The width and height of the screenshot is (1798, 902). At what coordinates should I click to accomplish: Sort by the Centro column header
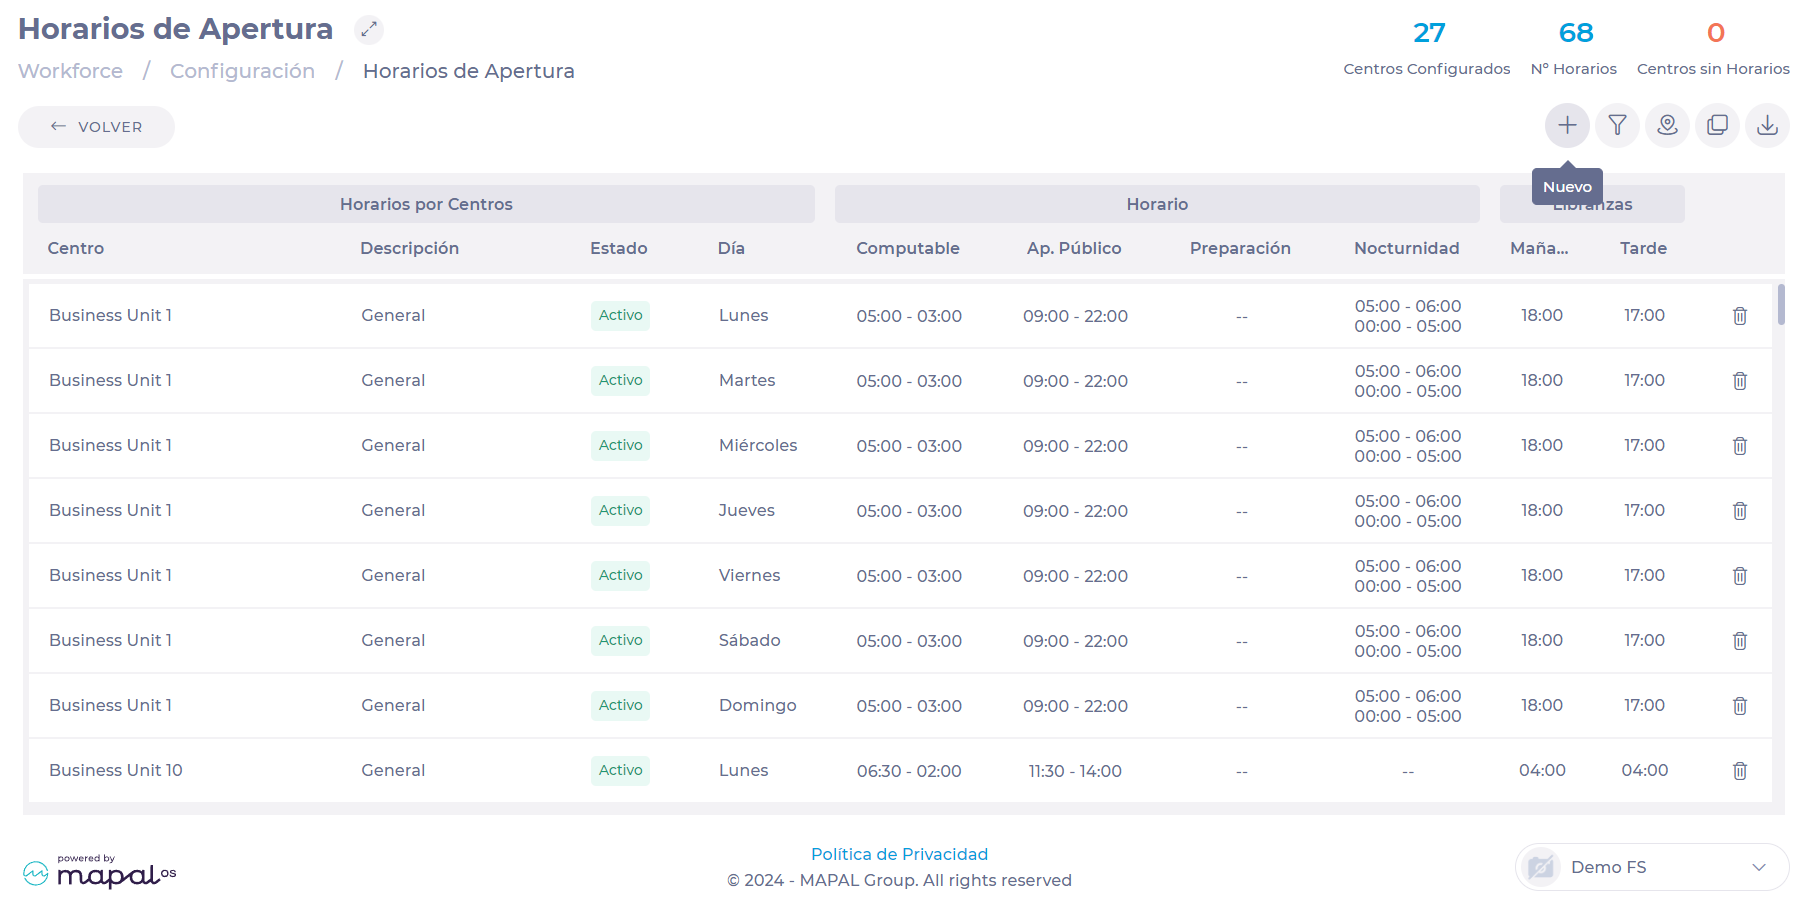click(x=76, y=248)
